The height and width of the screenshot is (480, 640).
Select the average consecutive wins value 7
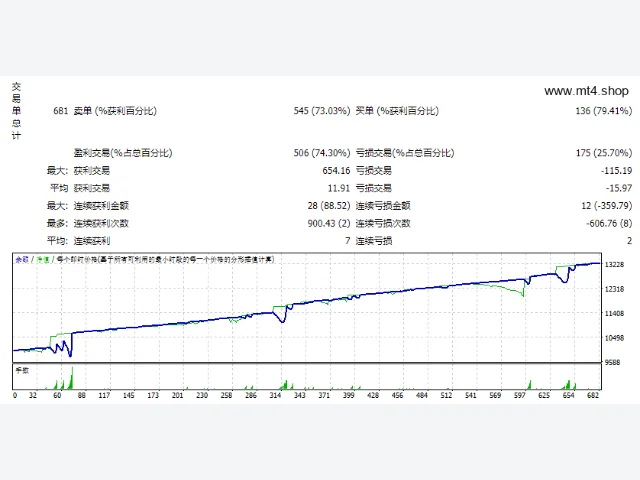click(x=347, y=241)
